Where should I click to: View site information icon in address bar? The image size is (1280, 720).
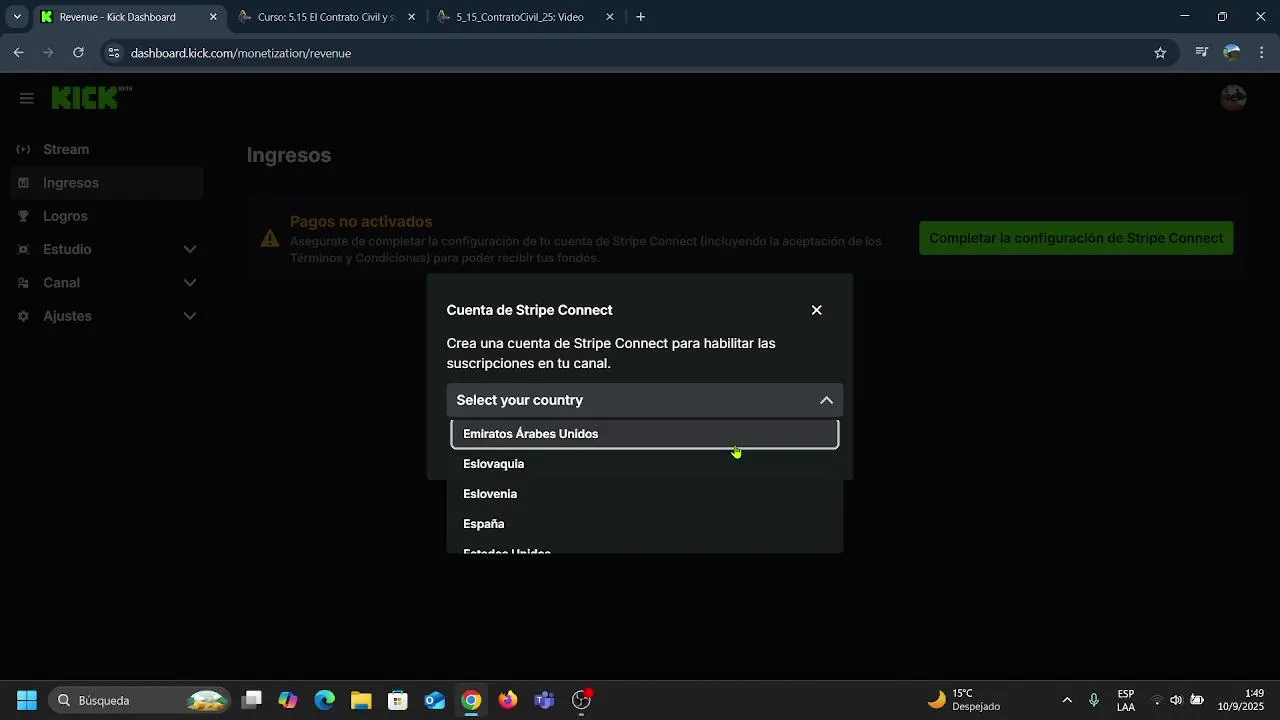click(x=114, y=53)
